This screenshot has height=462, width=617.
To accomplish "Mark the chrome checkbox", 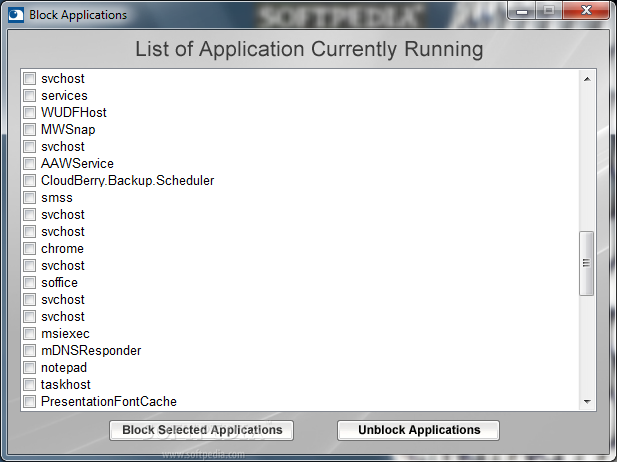I will click(x=29, y=249).
